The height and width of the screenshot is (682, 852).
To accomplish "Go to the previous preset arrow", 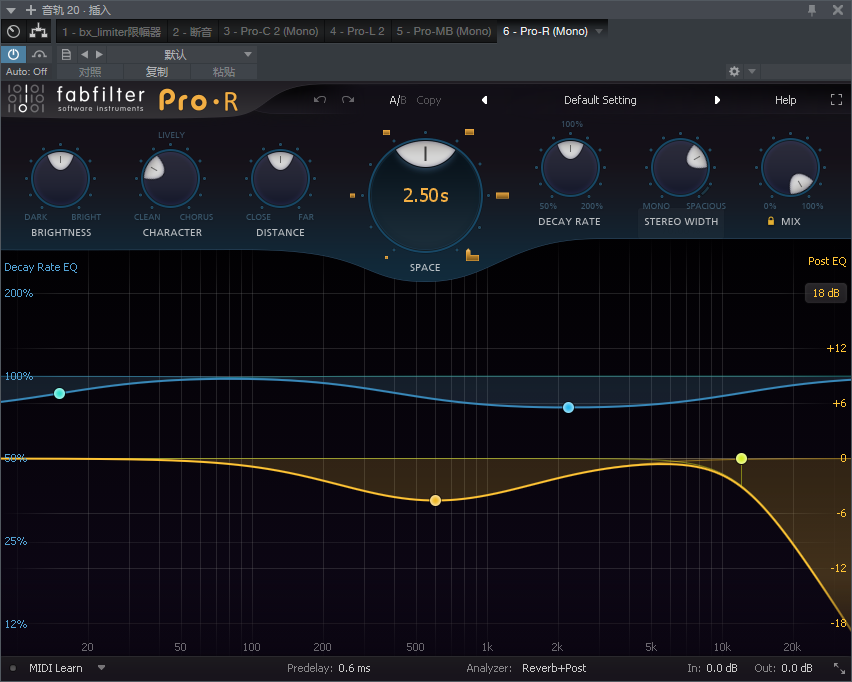I will 484,100.
